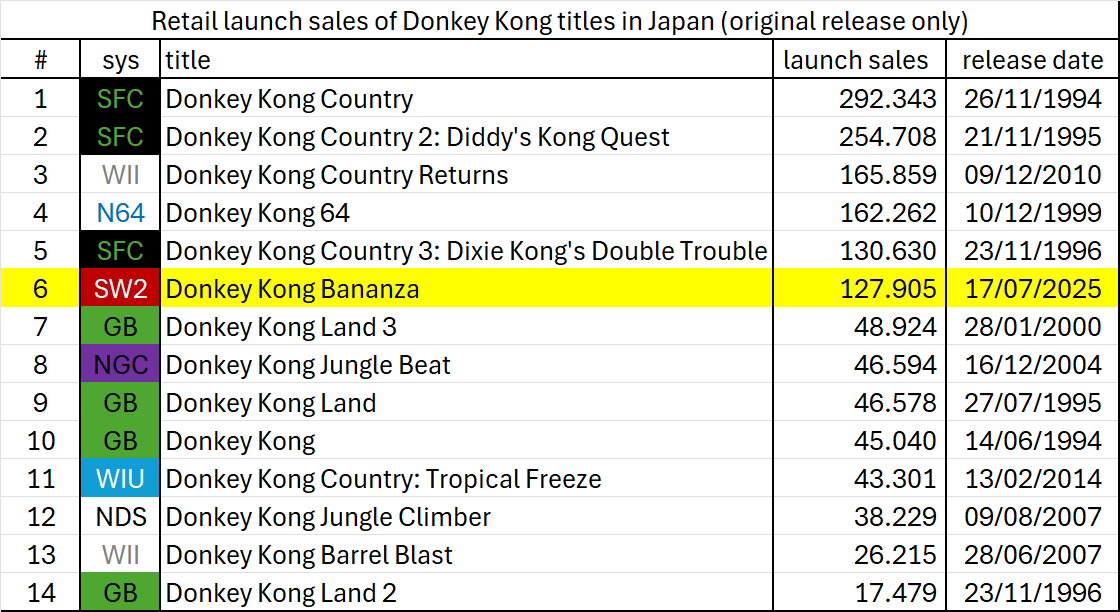Image resolution: width=1120 pixels, height=612 pixels.
Task: Select the 17.479 sales value cell
Action: pyautogui.click(x=859, y=593)
